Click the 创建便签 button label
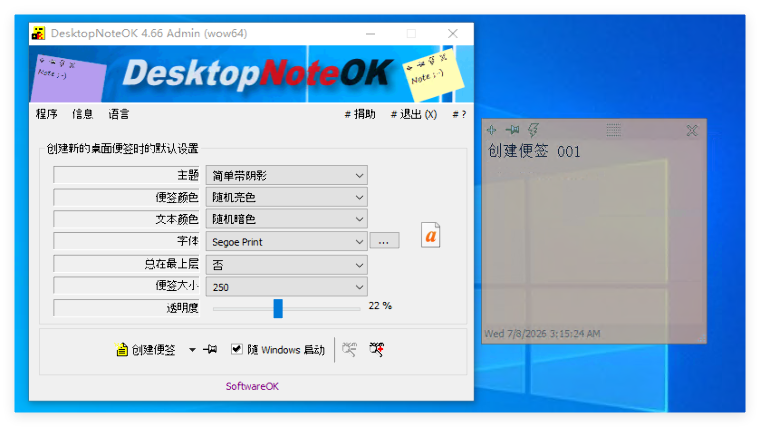760x427 pixels. tap(153, 349)
